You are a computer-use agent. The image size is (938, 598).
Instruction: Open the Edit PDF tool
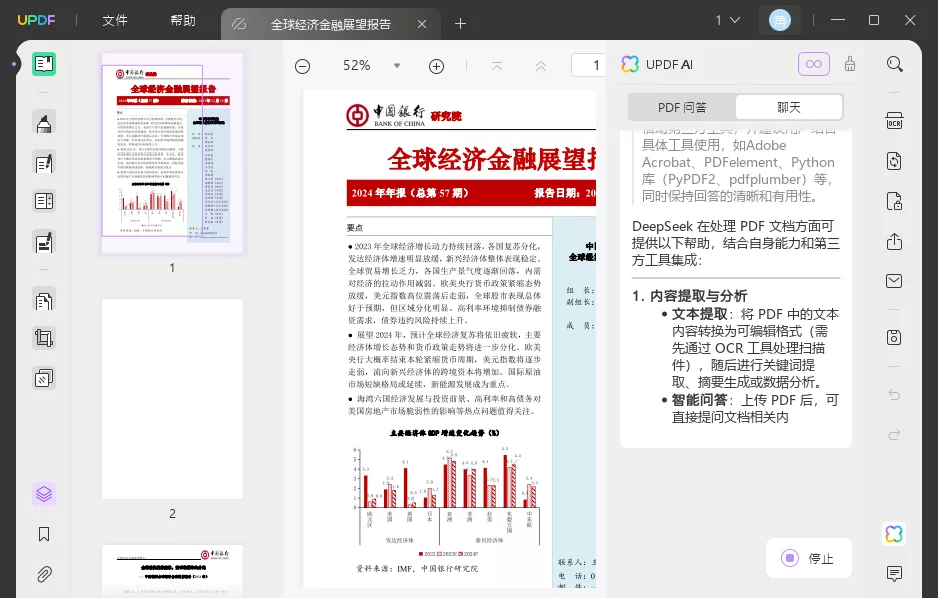point(44,163)
